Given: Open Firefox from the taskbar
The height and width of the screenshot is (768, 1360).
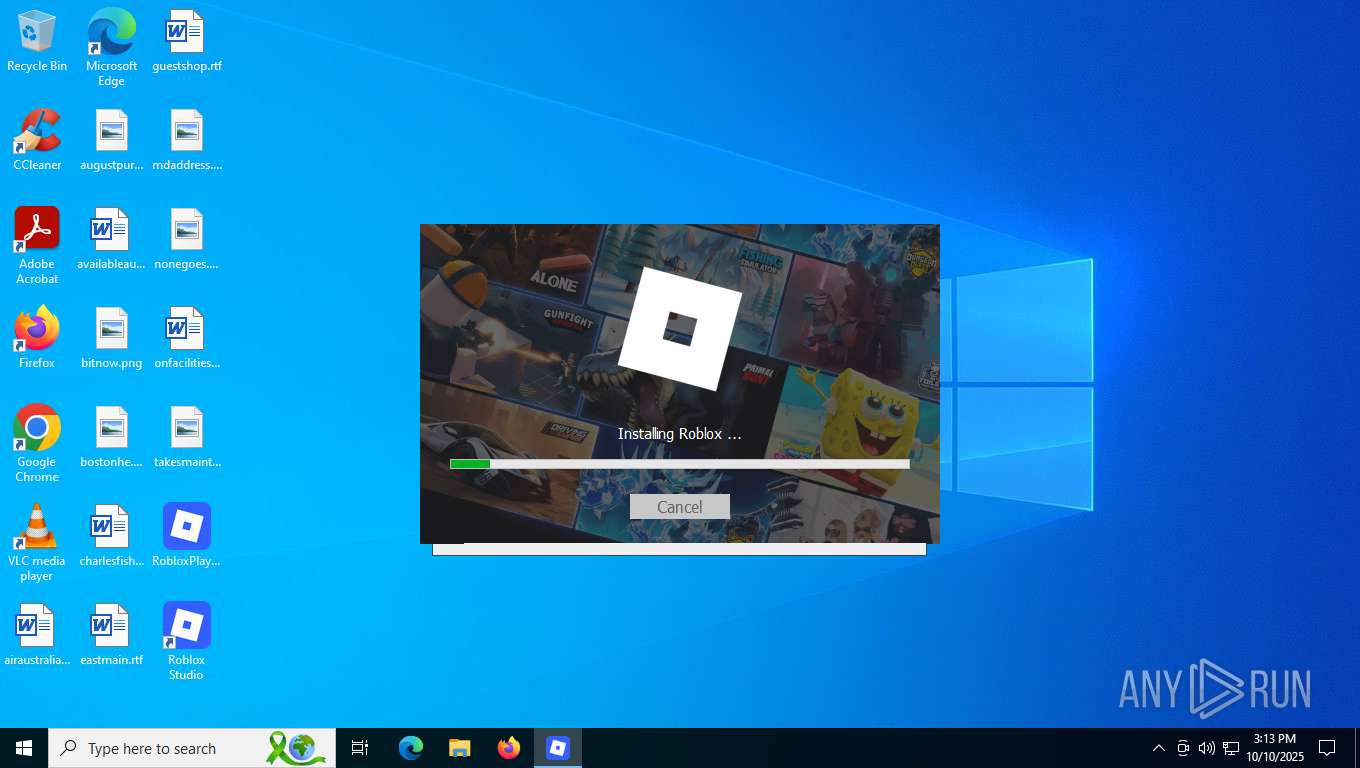Looking at the screenshot, I should (509, 748).
